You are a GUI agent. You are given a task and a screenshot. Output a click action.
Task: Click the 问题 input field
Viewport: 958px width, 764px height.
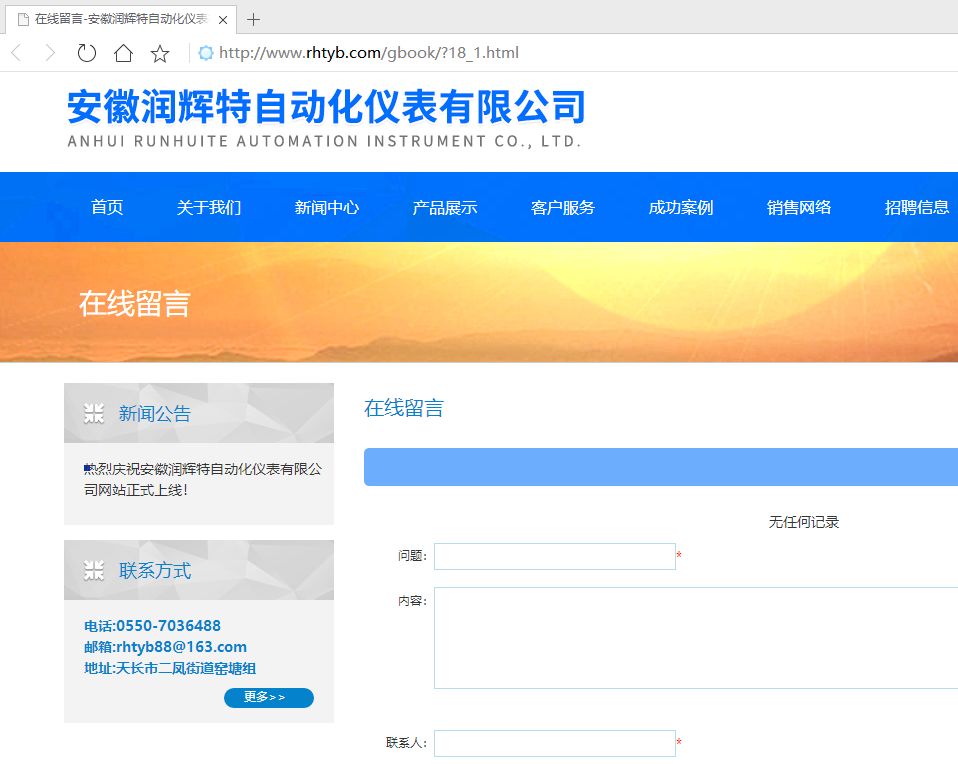[555, 556]
